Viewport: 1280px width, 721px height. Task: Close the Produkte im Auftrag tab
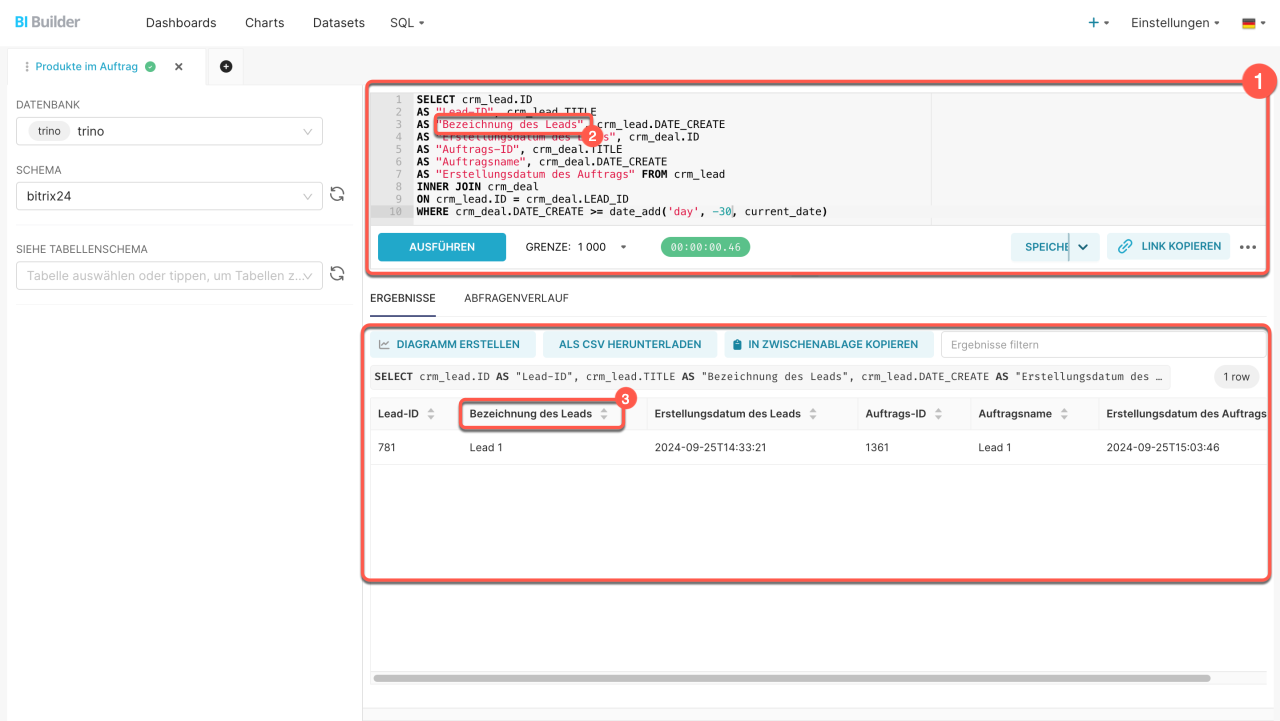click(x=179, y=67)
